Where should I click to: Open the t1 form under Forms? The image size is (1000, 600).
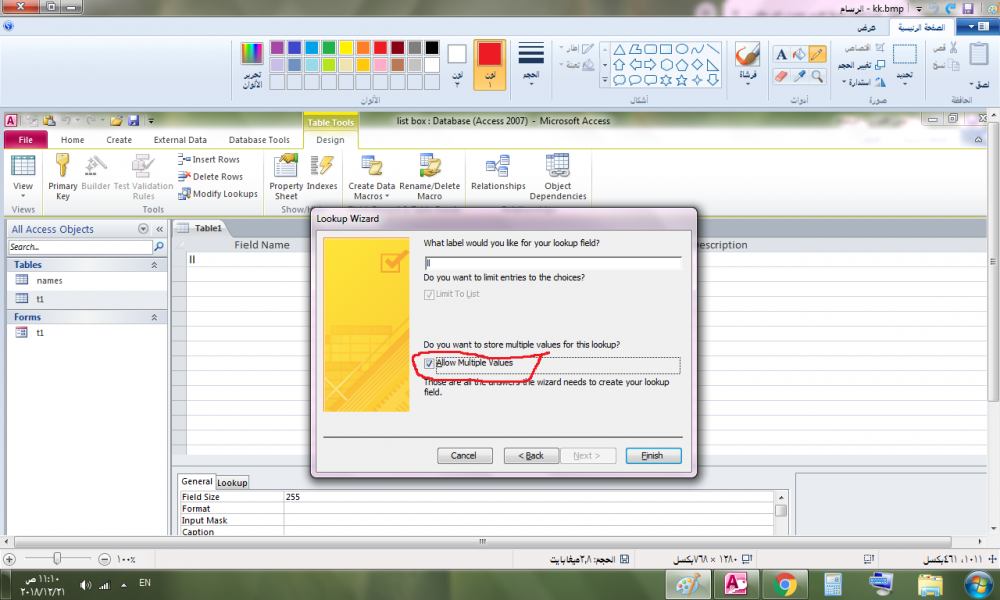[40, 333]
